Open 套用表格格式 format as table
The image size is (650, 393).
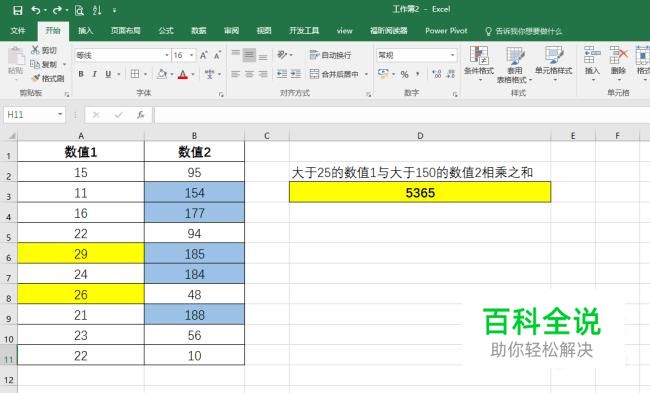pyautogui.click(x=514, y=64)
